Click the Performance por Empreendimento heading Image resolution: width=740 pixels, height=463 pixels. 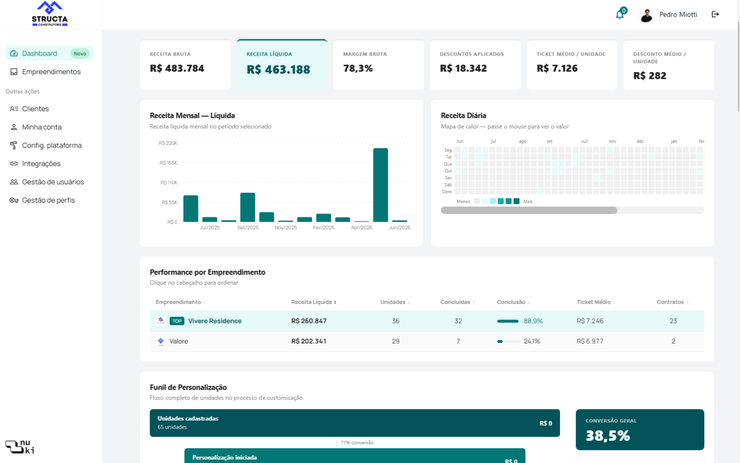[208, 272]
